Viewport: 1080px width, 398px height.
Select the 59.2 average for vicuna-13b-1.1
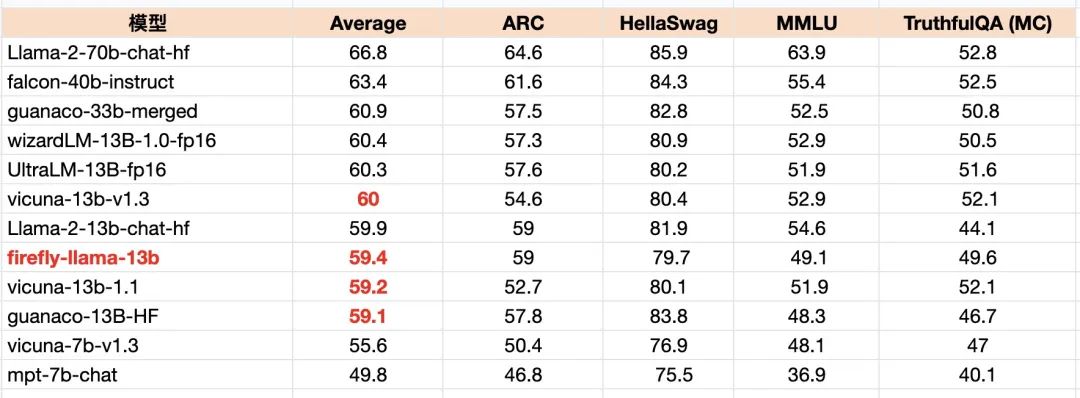(368, 286)
